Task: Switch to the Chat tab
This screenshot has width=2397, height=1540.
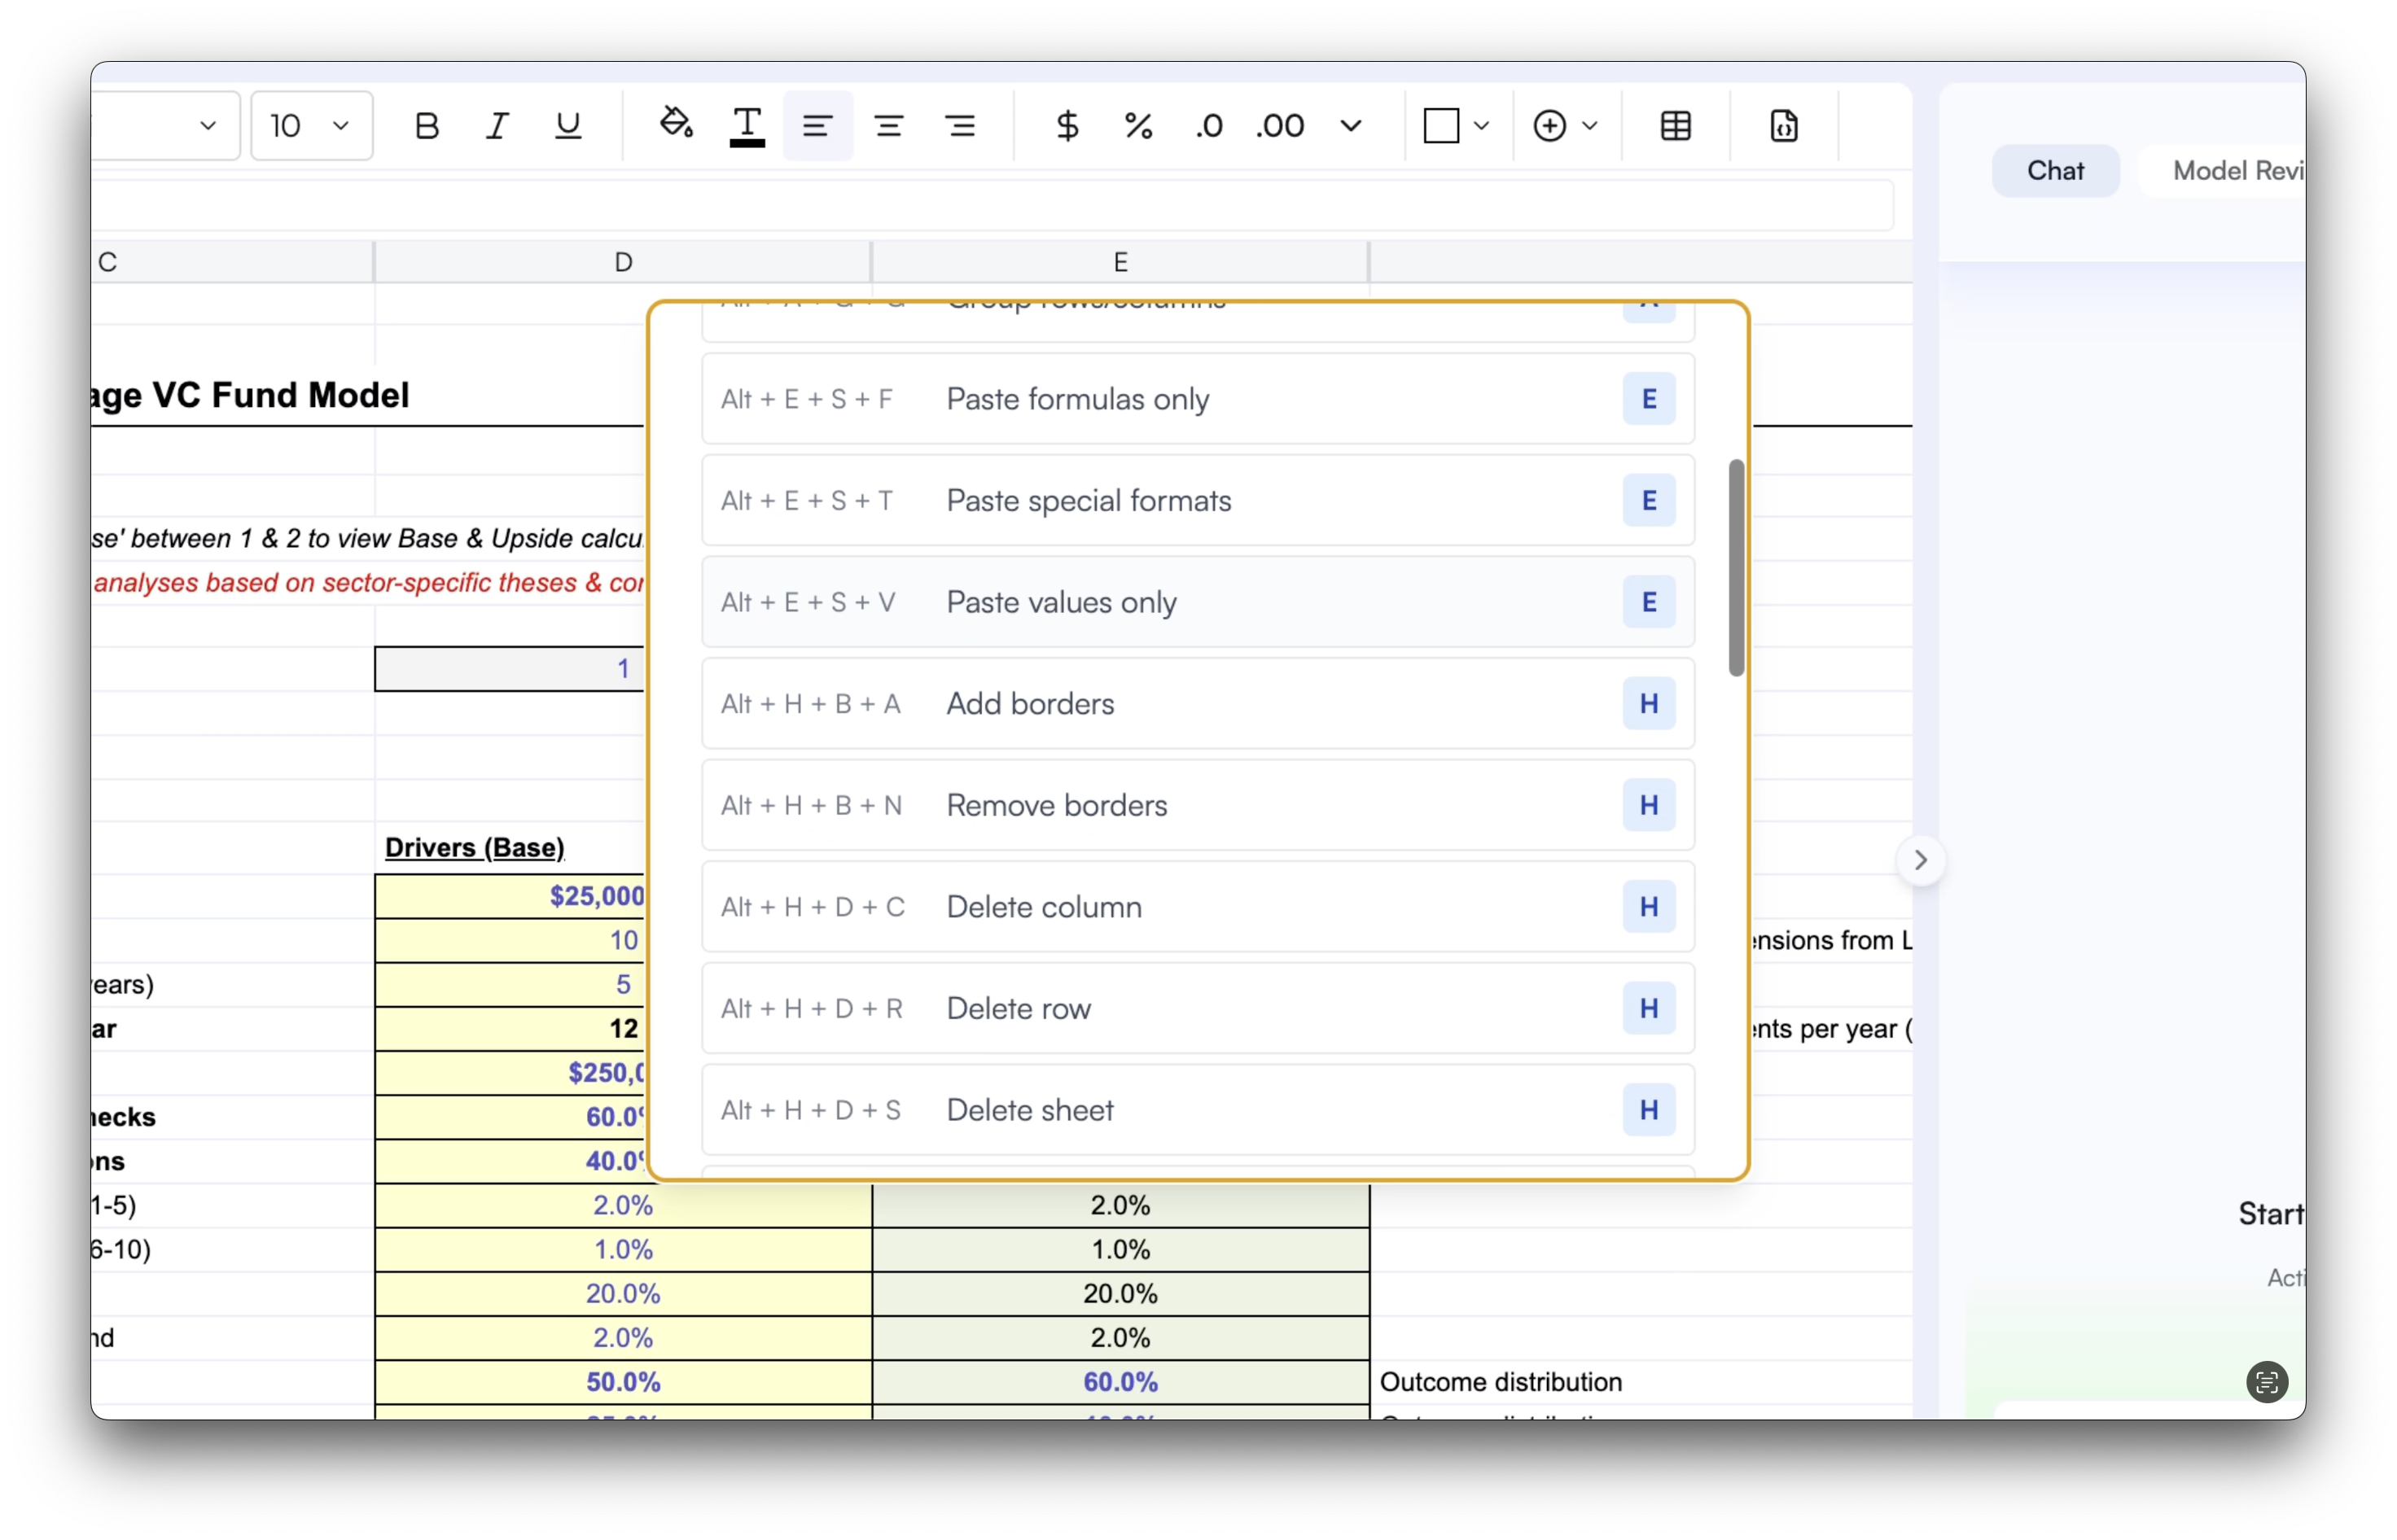Action: [x=2055, y=171]
